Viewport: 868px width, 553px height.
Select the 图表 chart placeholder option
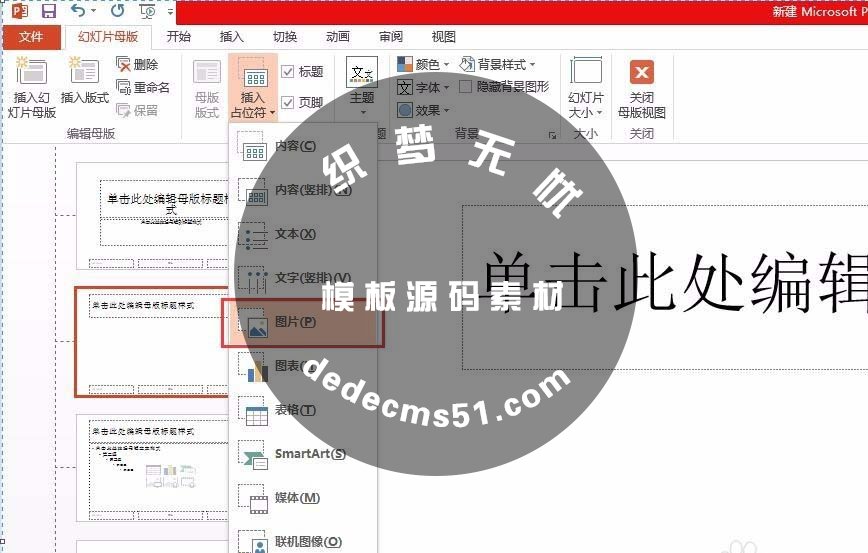303,366
